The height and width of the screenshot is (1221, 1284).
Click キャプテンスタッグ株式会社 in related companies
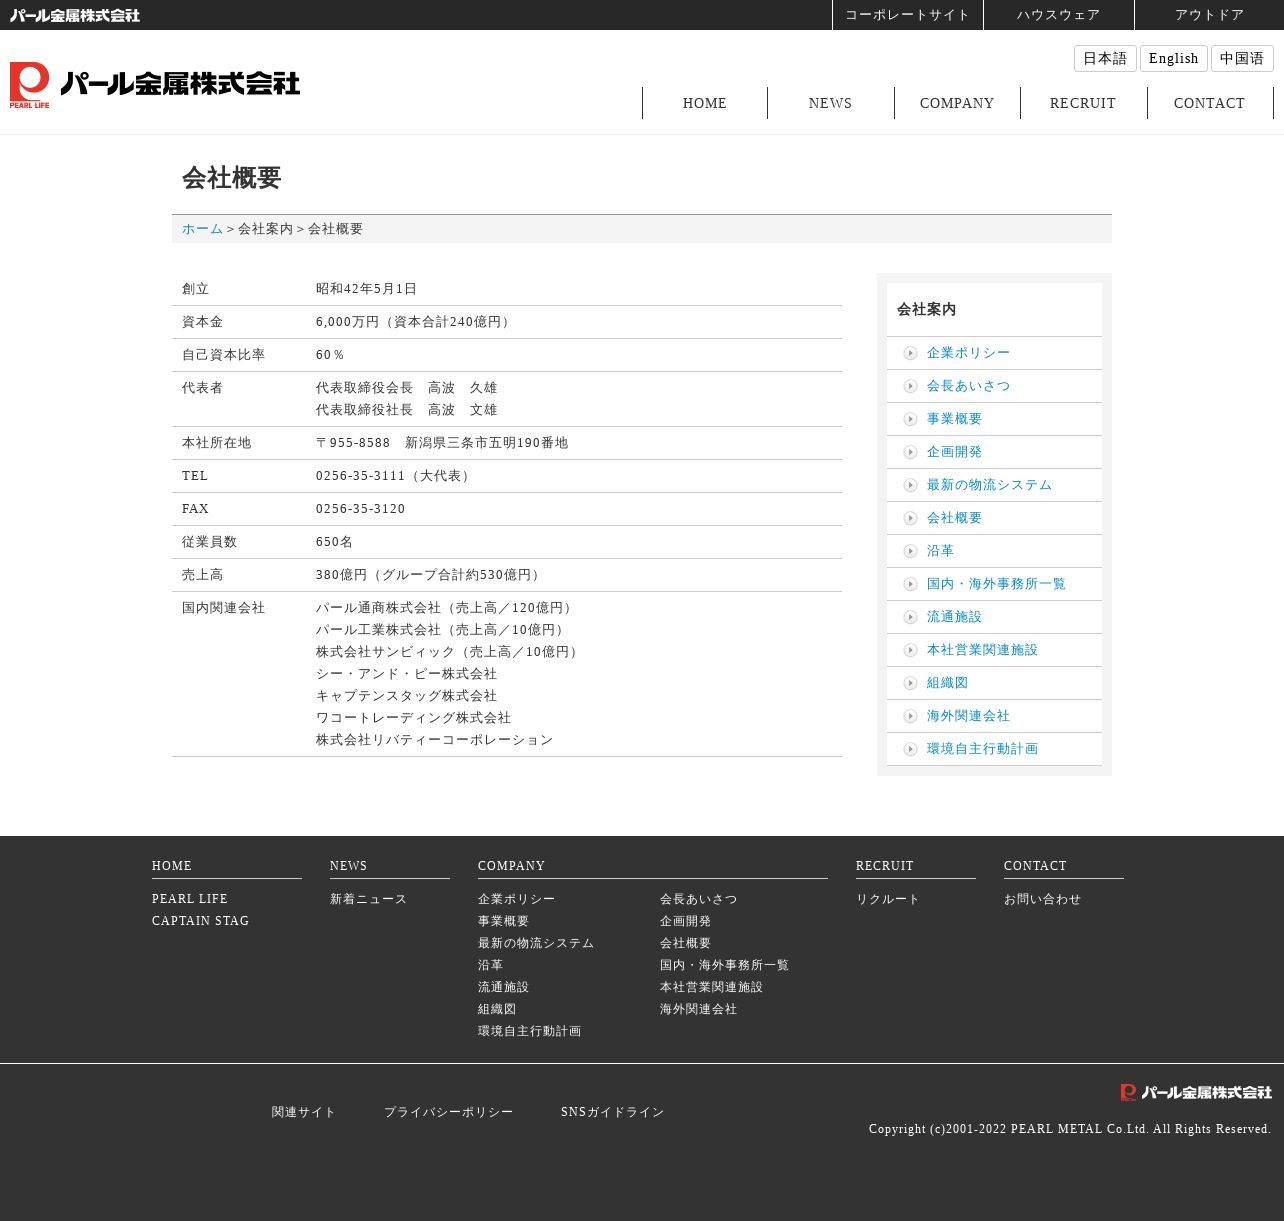tap(407, 696)
